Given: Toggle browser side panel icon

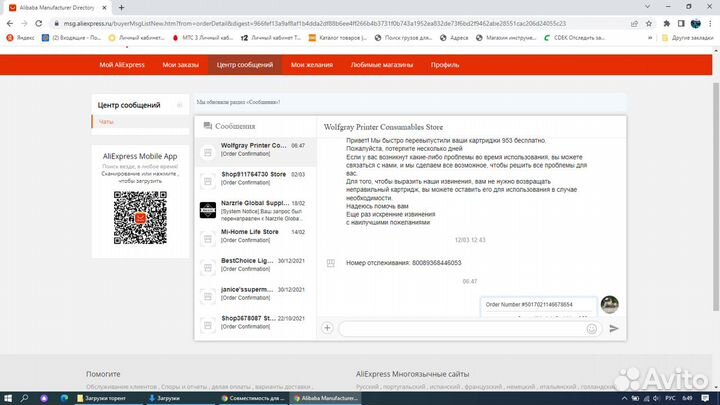Looking at the screenshot, I should (x=681, y=23).
